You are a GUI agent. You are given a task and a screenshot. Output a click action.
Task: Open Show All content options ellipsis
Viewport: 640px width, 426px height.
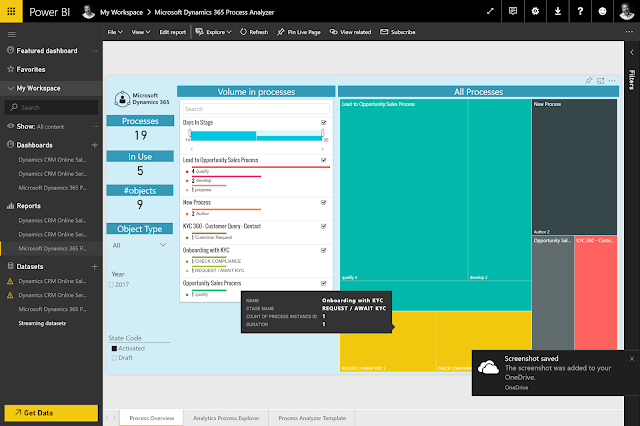[95, 126]
